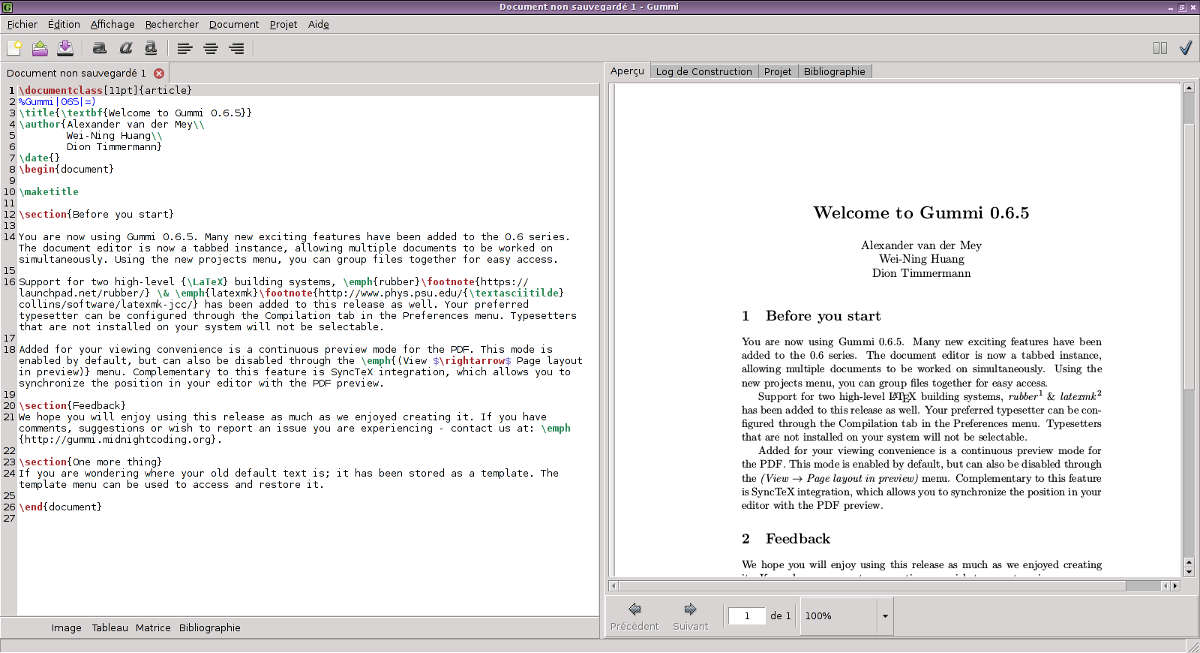Create a new document with the toolbar icon
The height and width of the screenshot is (653, 1200).
pos(14,47)
